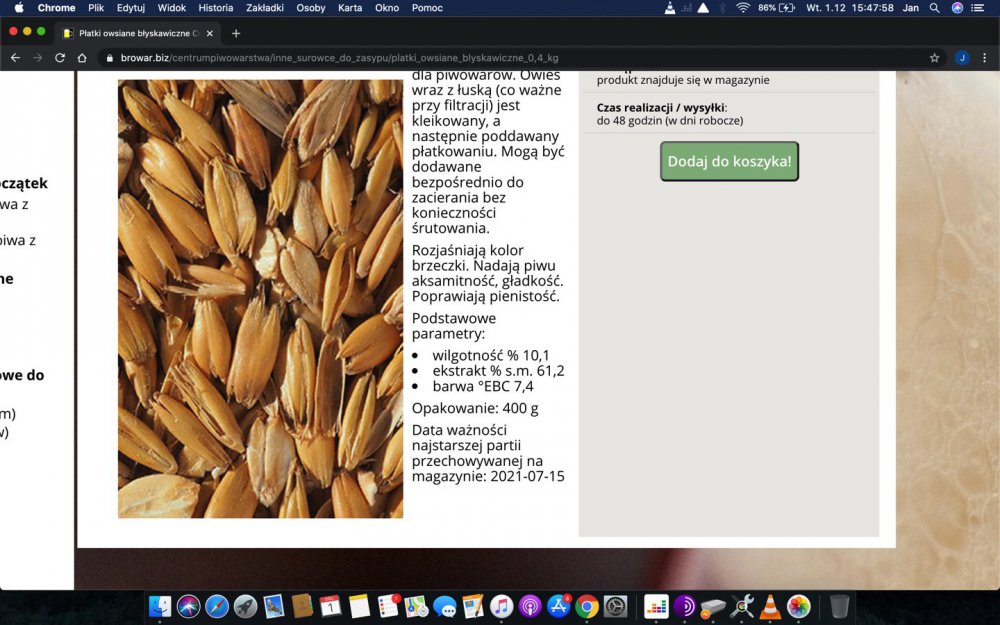Viewport: 1000px width, 625px height.
Task: Go back to the previous page
Action: coord(15,58)
